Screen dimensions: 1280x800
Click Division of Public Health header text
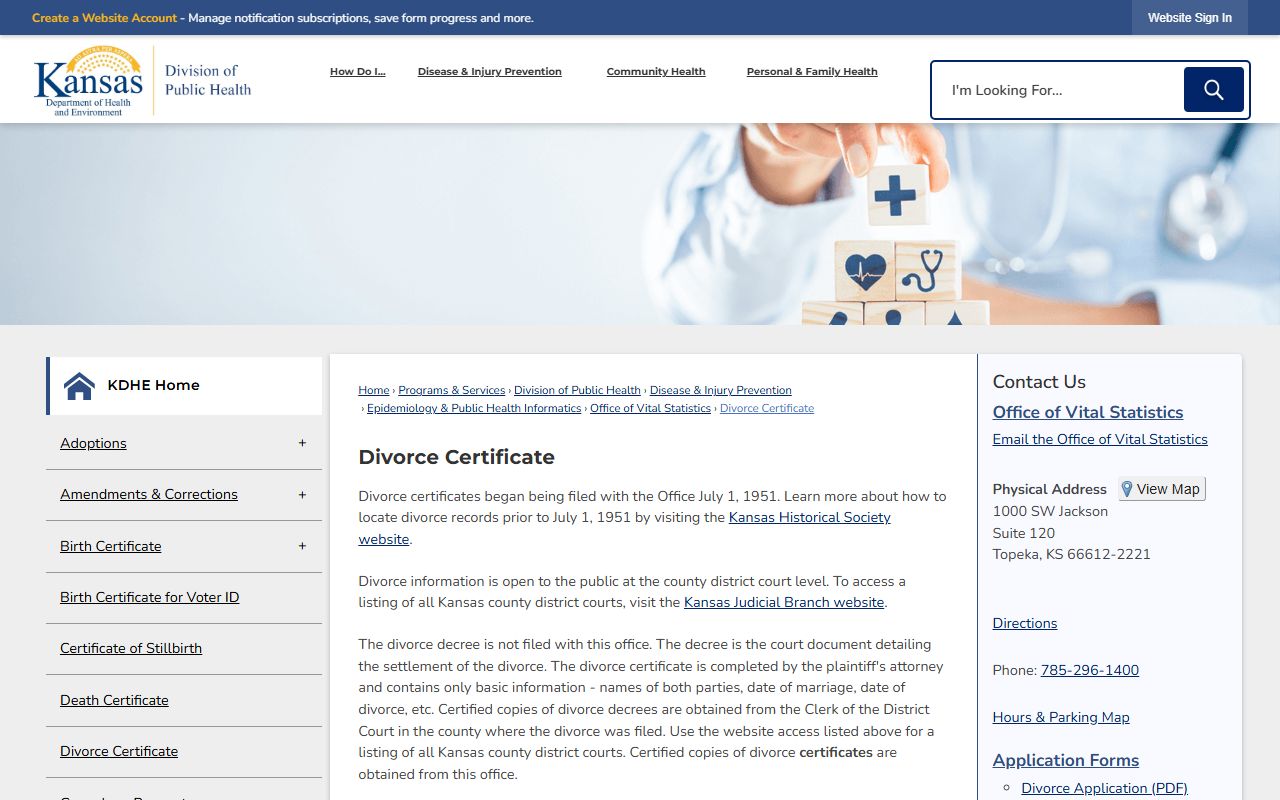pyautogui.click(x=208, y=80)
